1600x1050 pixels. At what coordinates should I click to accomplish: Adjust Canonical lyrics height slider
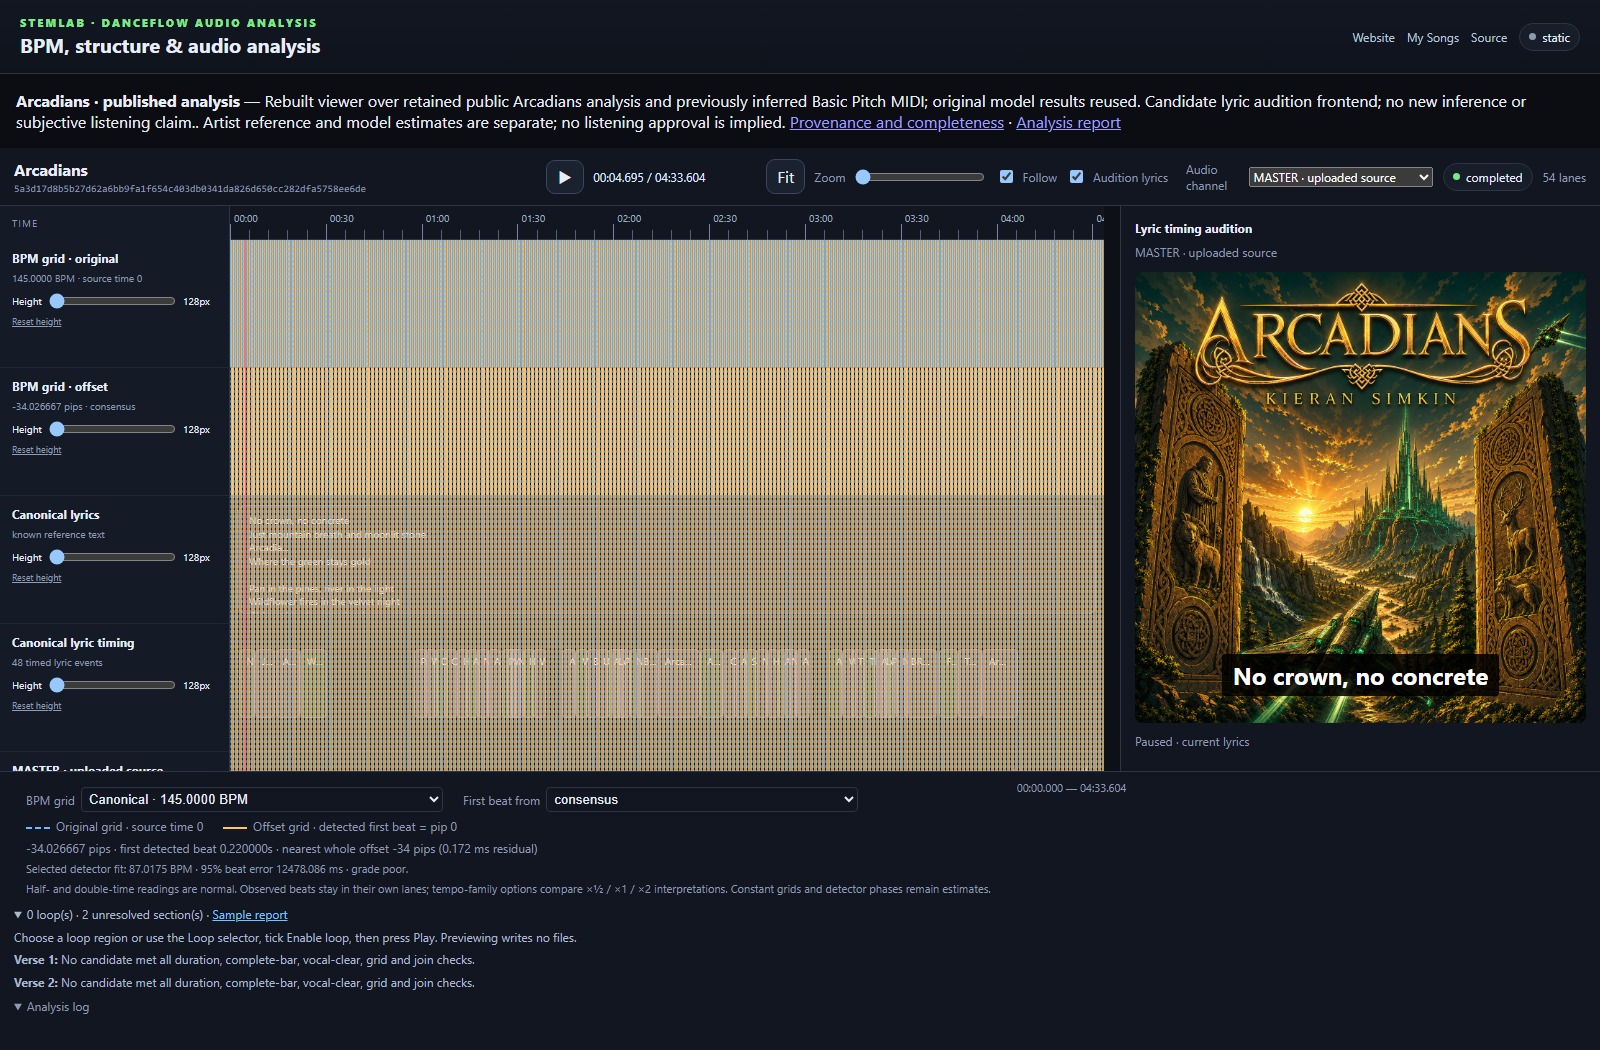tap(112, 557)
